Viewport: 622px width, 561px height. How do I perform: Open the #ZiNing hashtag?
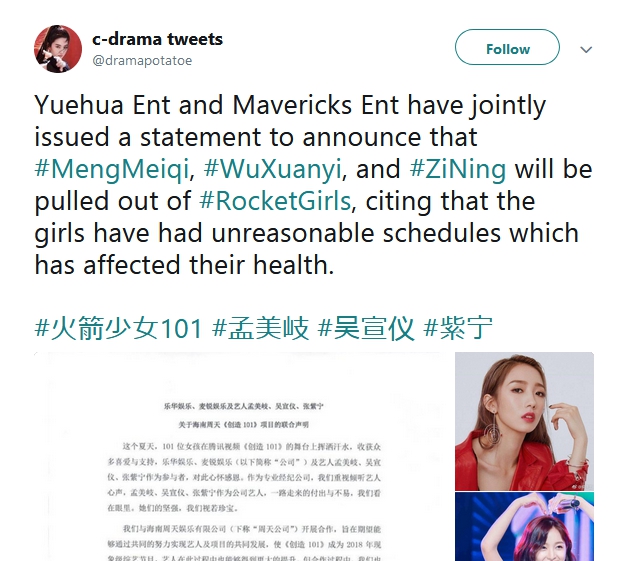[x=458, y=169]
